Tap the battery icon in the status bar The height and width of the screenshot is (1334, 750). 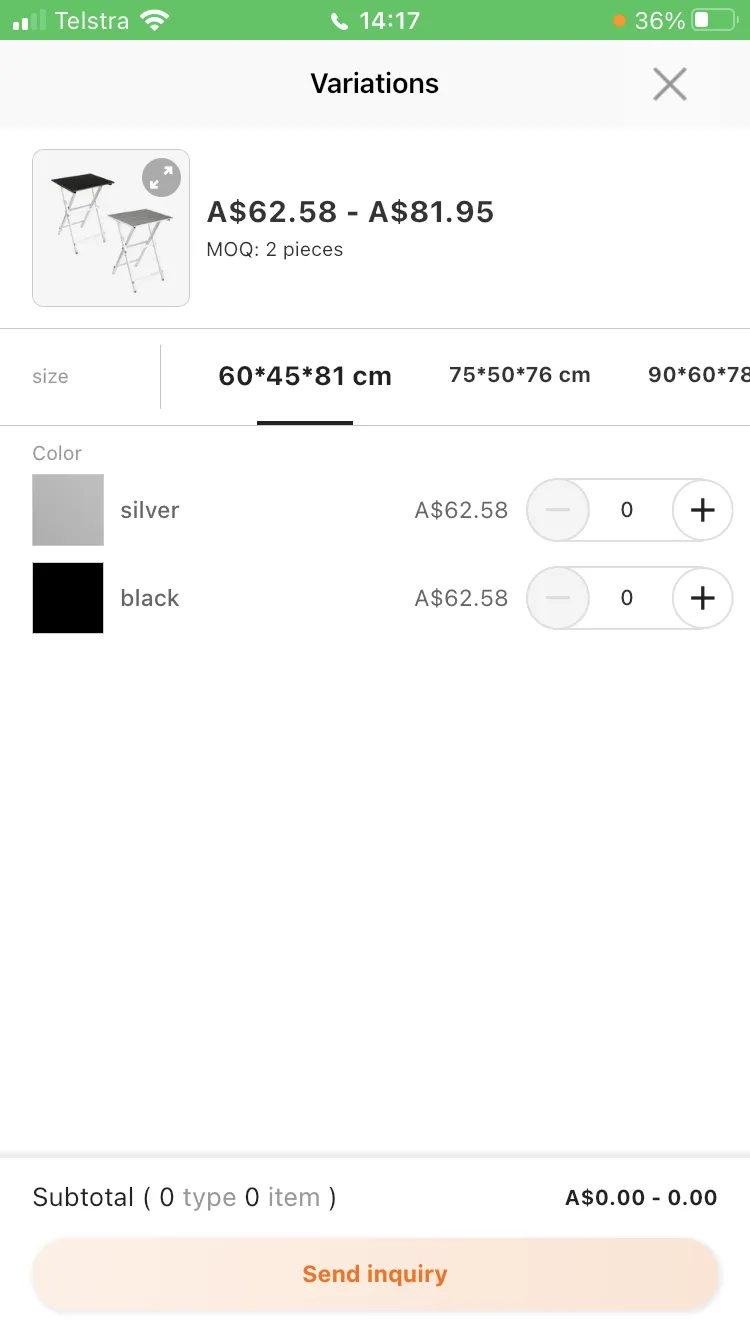715,20
